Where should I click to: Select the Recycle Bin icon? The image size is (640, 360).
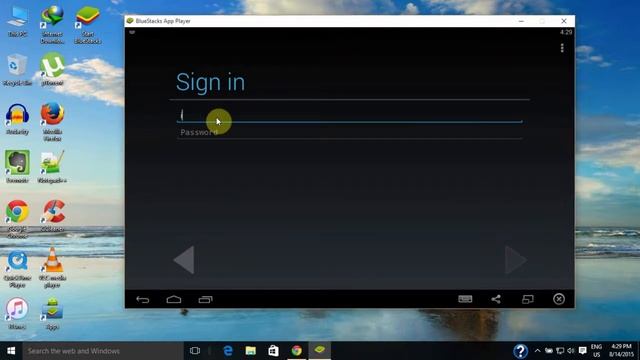pyautogui.click(x=18, y=70)
